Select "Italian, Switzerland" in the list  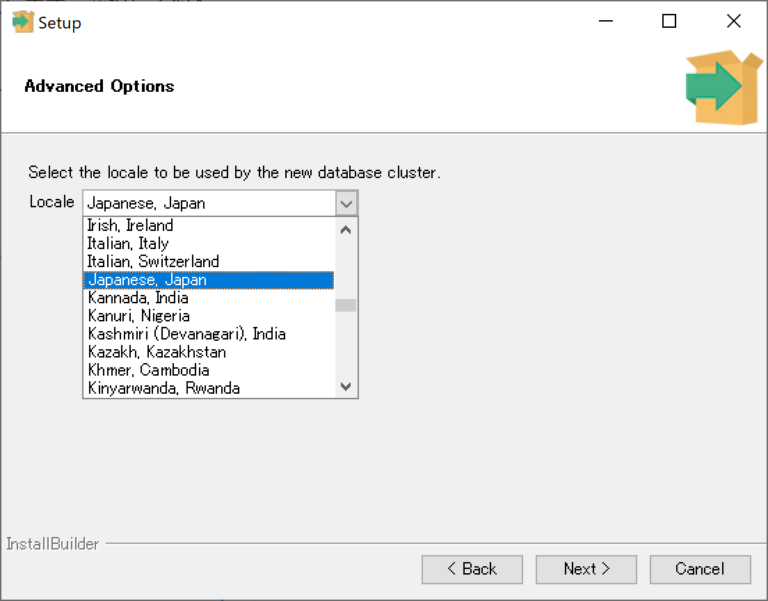[x=153, y=262]
